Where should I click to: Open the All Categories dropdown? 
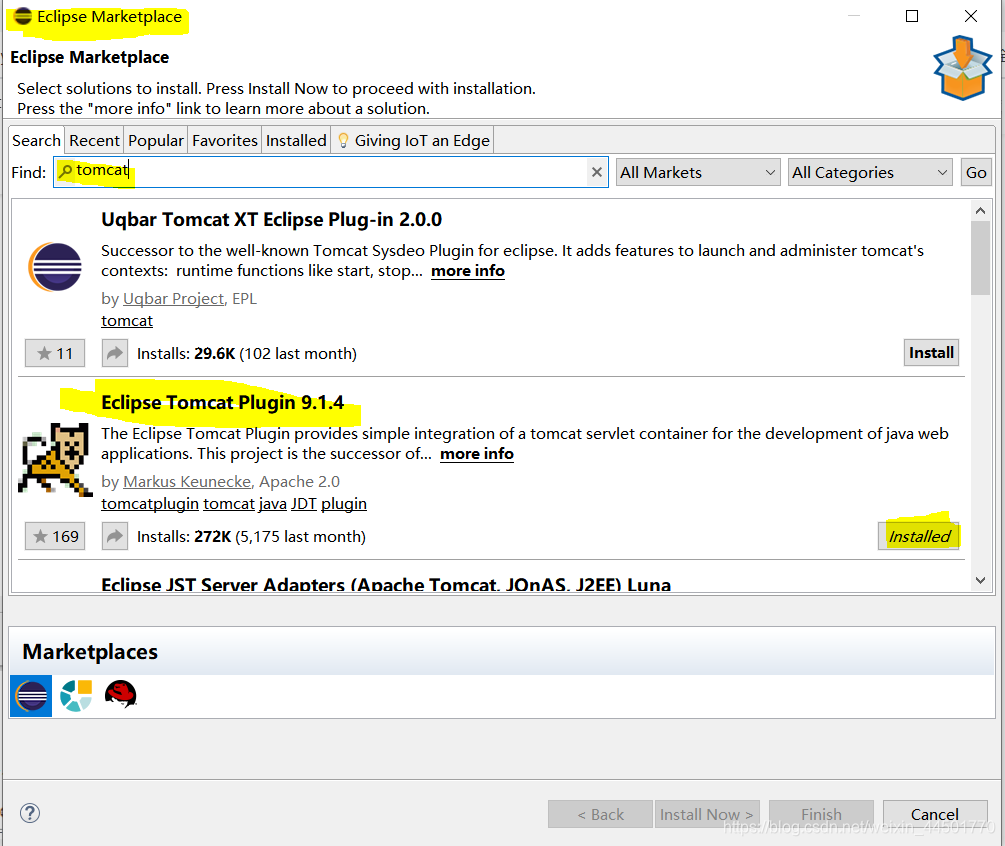click(x=870, y=172)
